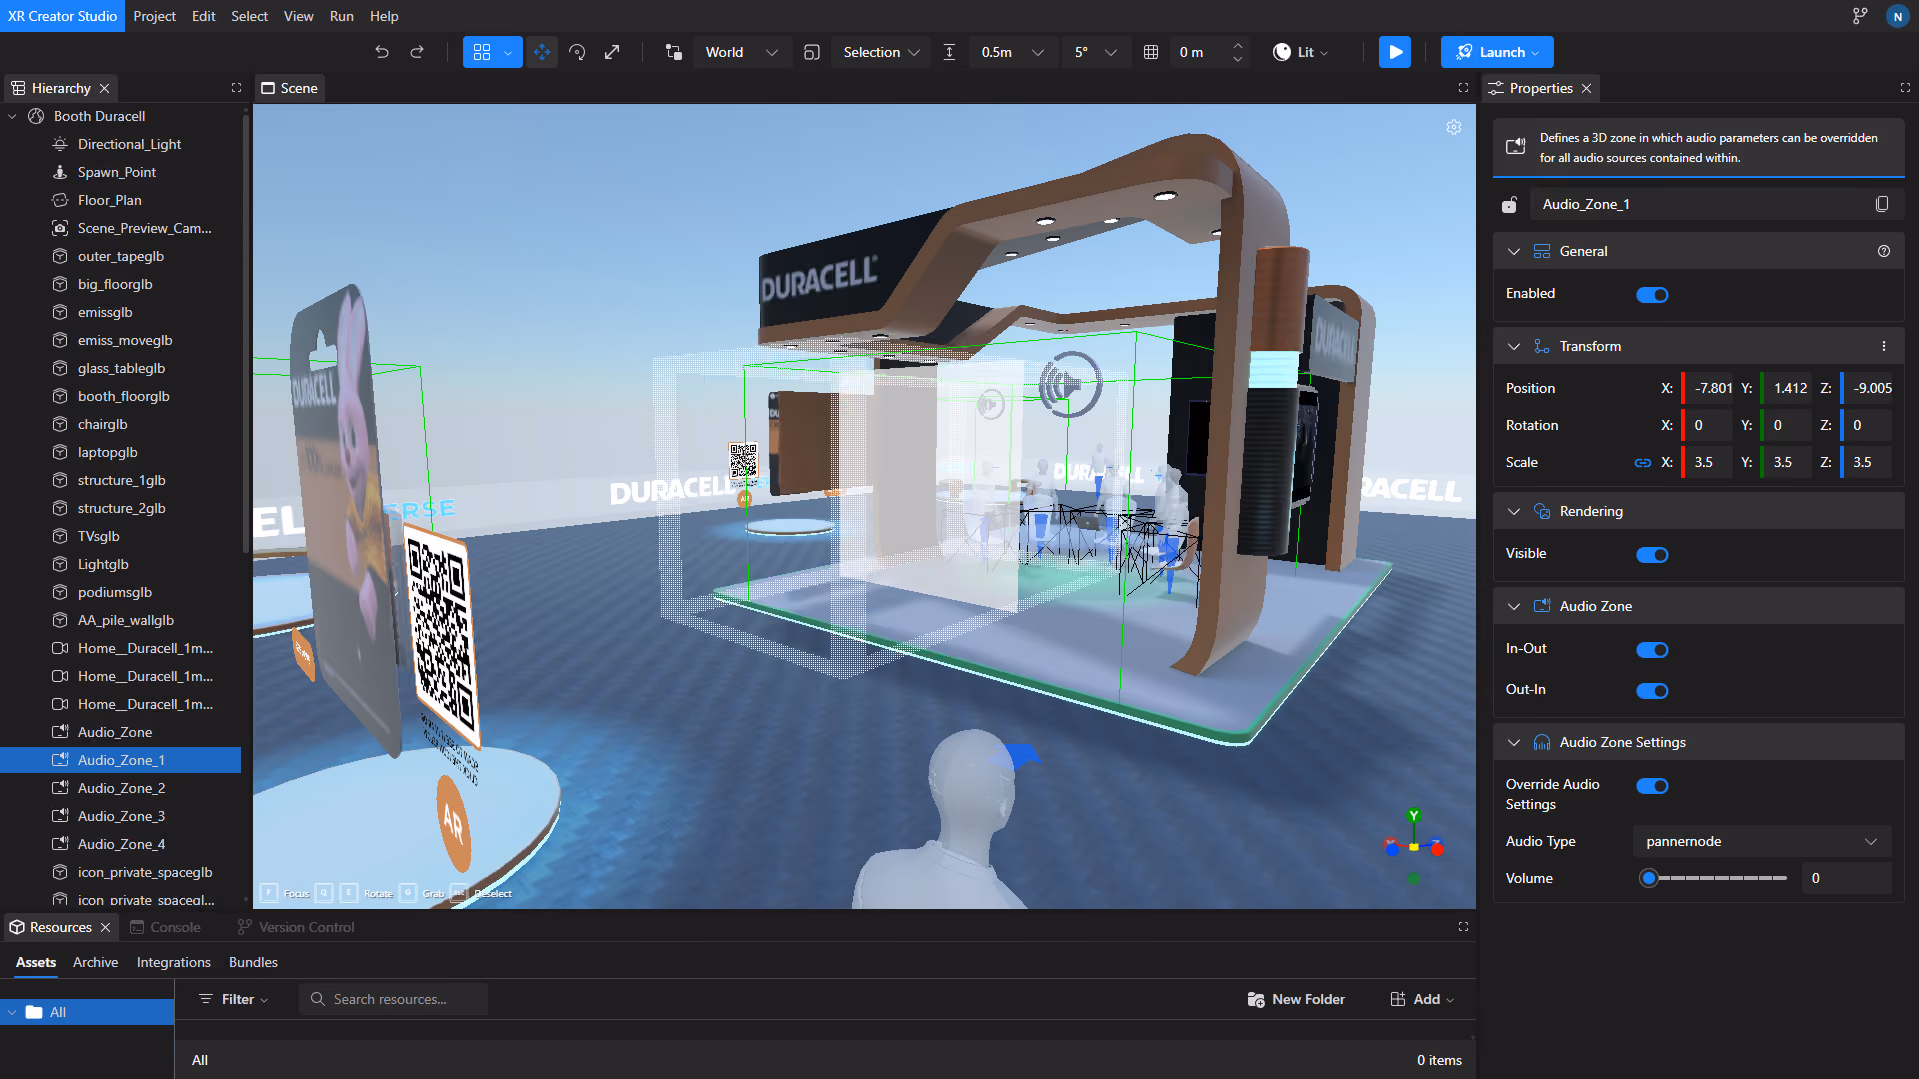
Task: Toggle the Out-In switch
Action: coord(1652,690)
